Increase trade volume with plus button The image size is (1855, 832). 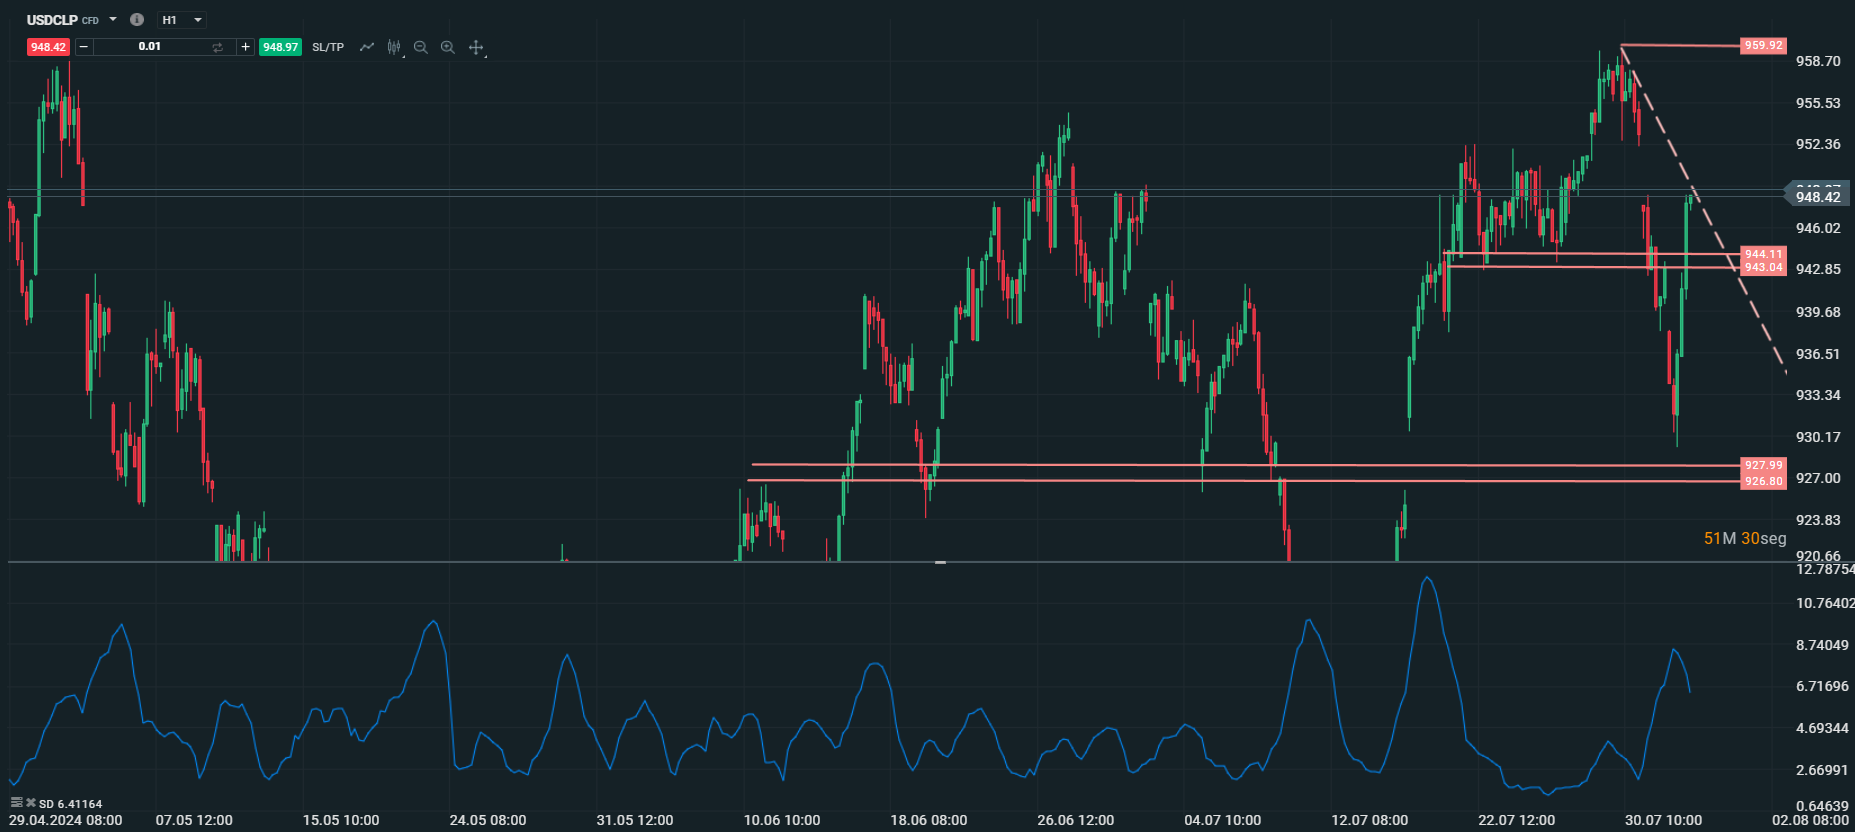[245, 47]
